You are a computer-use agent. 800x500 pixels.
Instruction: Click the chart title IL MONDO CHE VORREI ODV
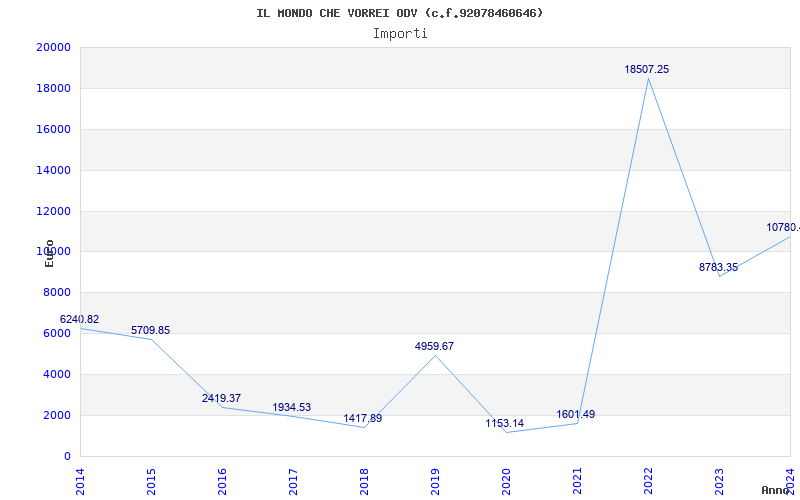[400, 13]
